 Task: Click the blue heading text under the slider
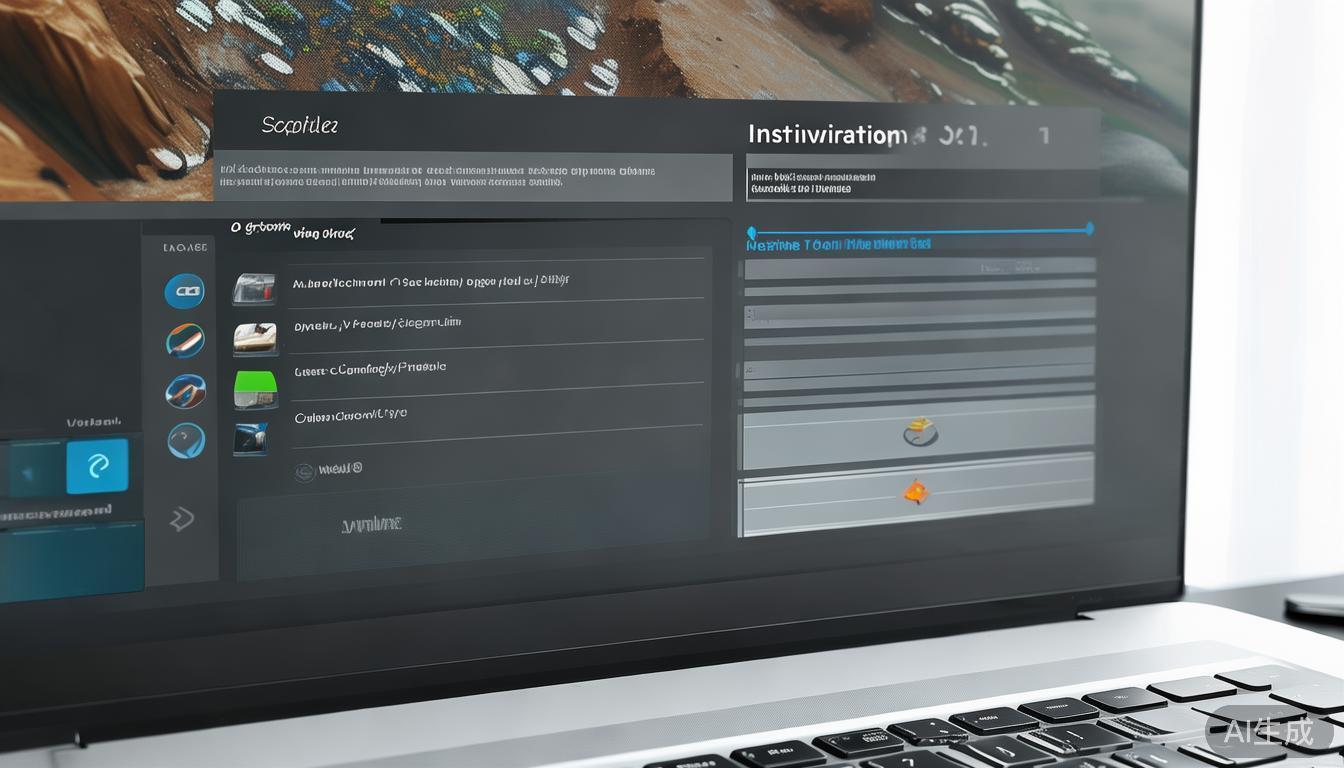pyautogui.click(x=838, y=245)
